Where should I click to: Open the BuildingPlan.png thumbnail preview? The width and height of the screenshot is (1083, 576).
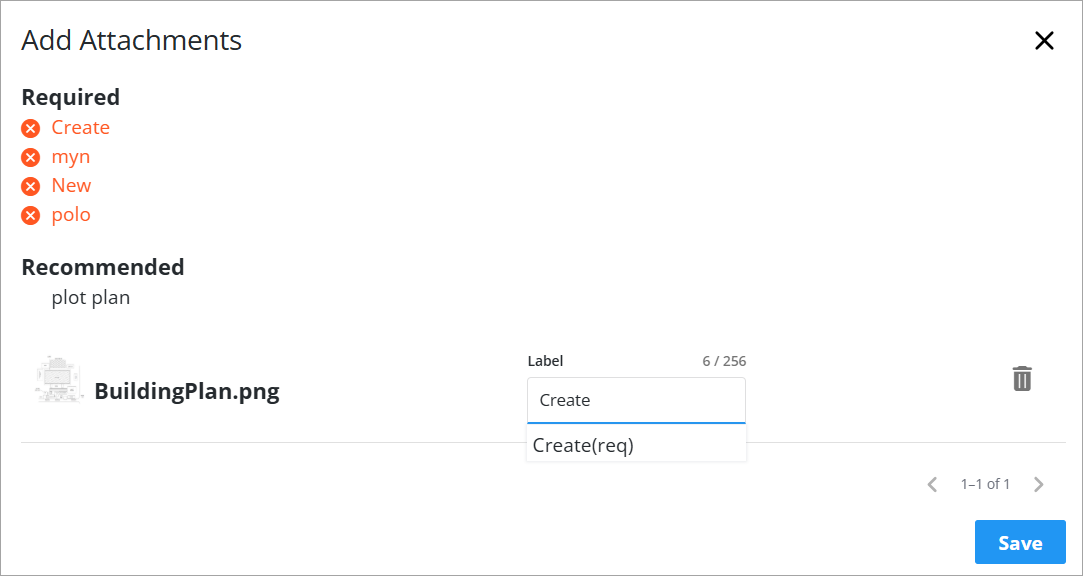(57, 380)
